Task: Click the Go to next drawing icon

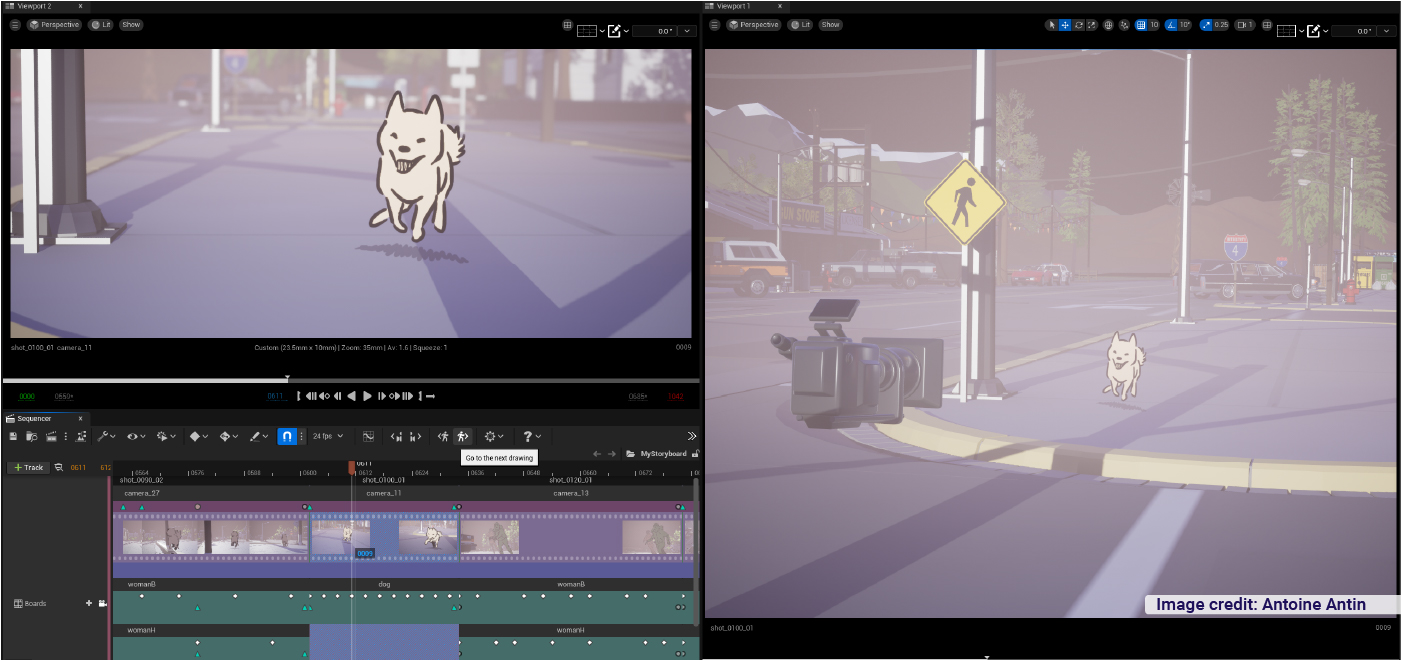Action: [x=462, y=436]
